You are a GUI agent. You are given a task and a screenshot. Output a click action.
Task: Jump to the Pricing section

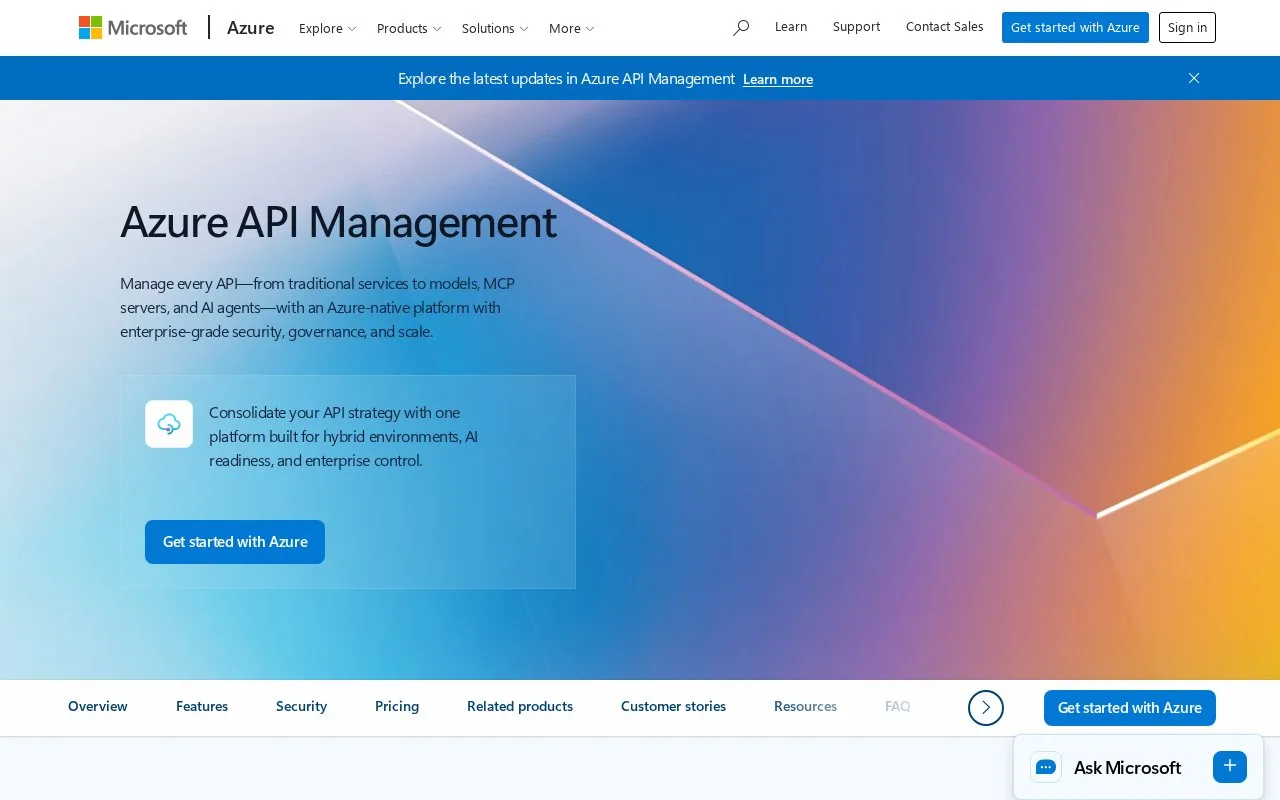click(397, 706)
